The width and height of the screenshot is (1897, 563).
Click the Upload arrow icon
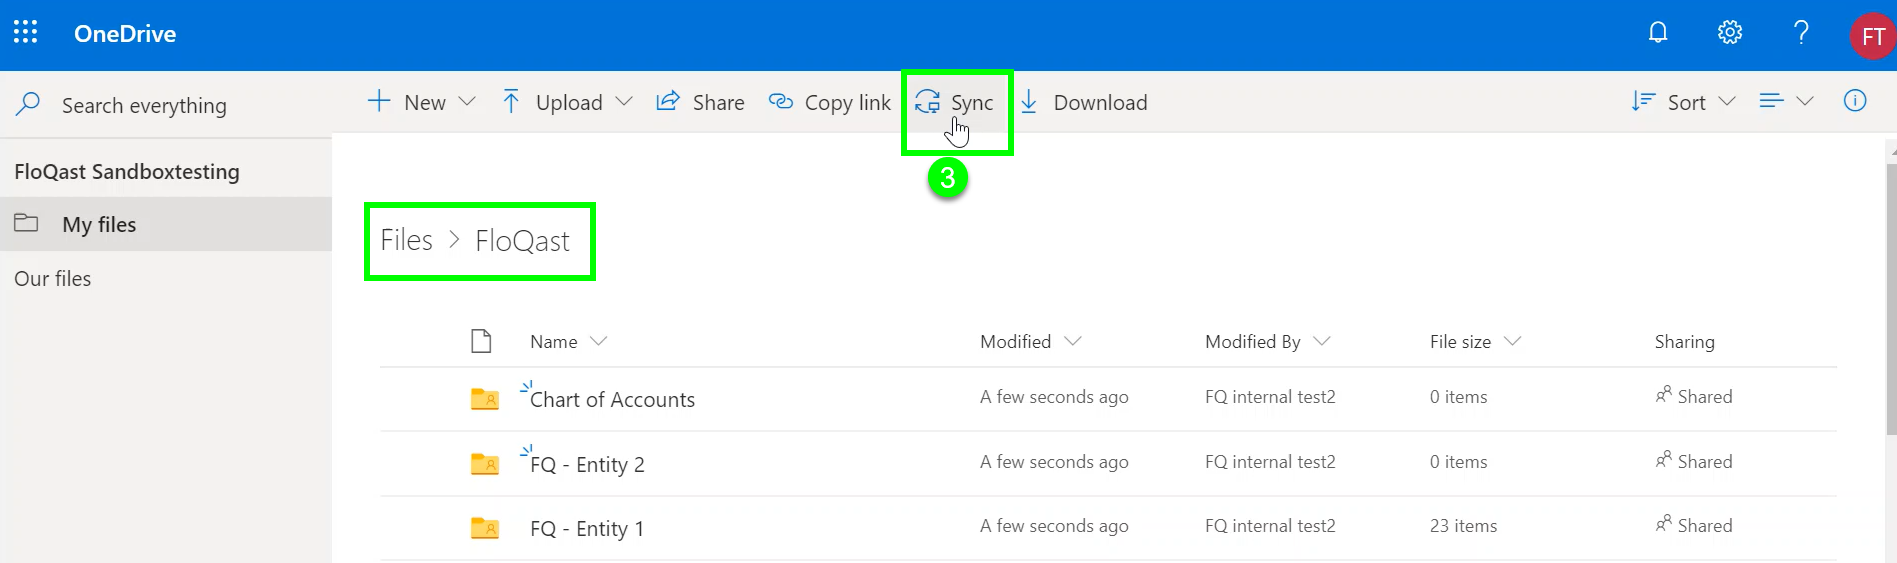(511, 101)
